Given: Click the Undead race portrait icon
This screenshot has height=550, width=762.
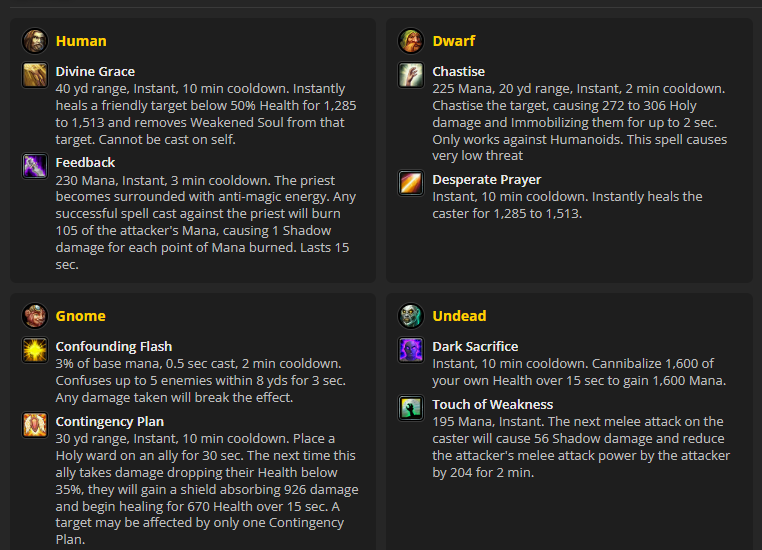Looking at the screenshot, I should 411,316.
